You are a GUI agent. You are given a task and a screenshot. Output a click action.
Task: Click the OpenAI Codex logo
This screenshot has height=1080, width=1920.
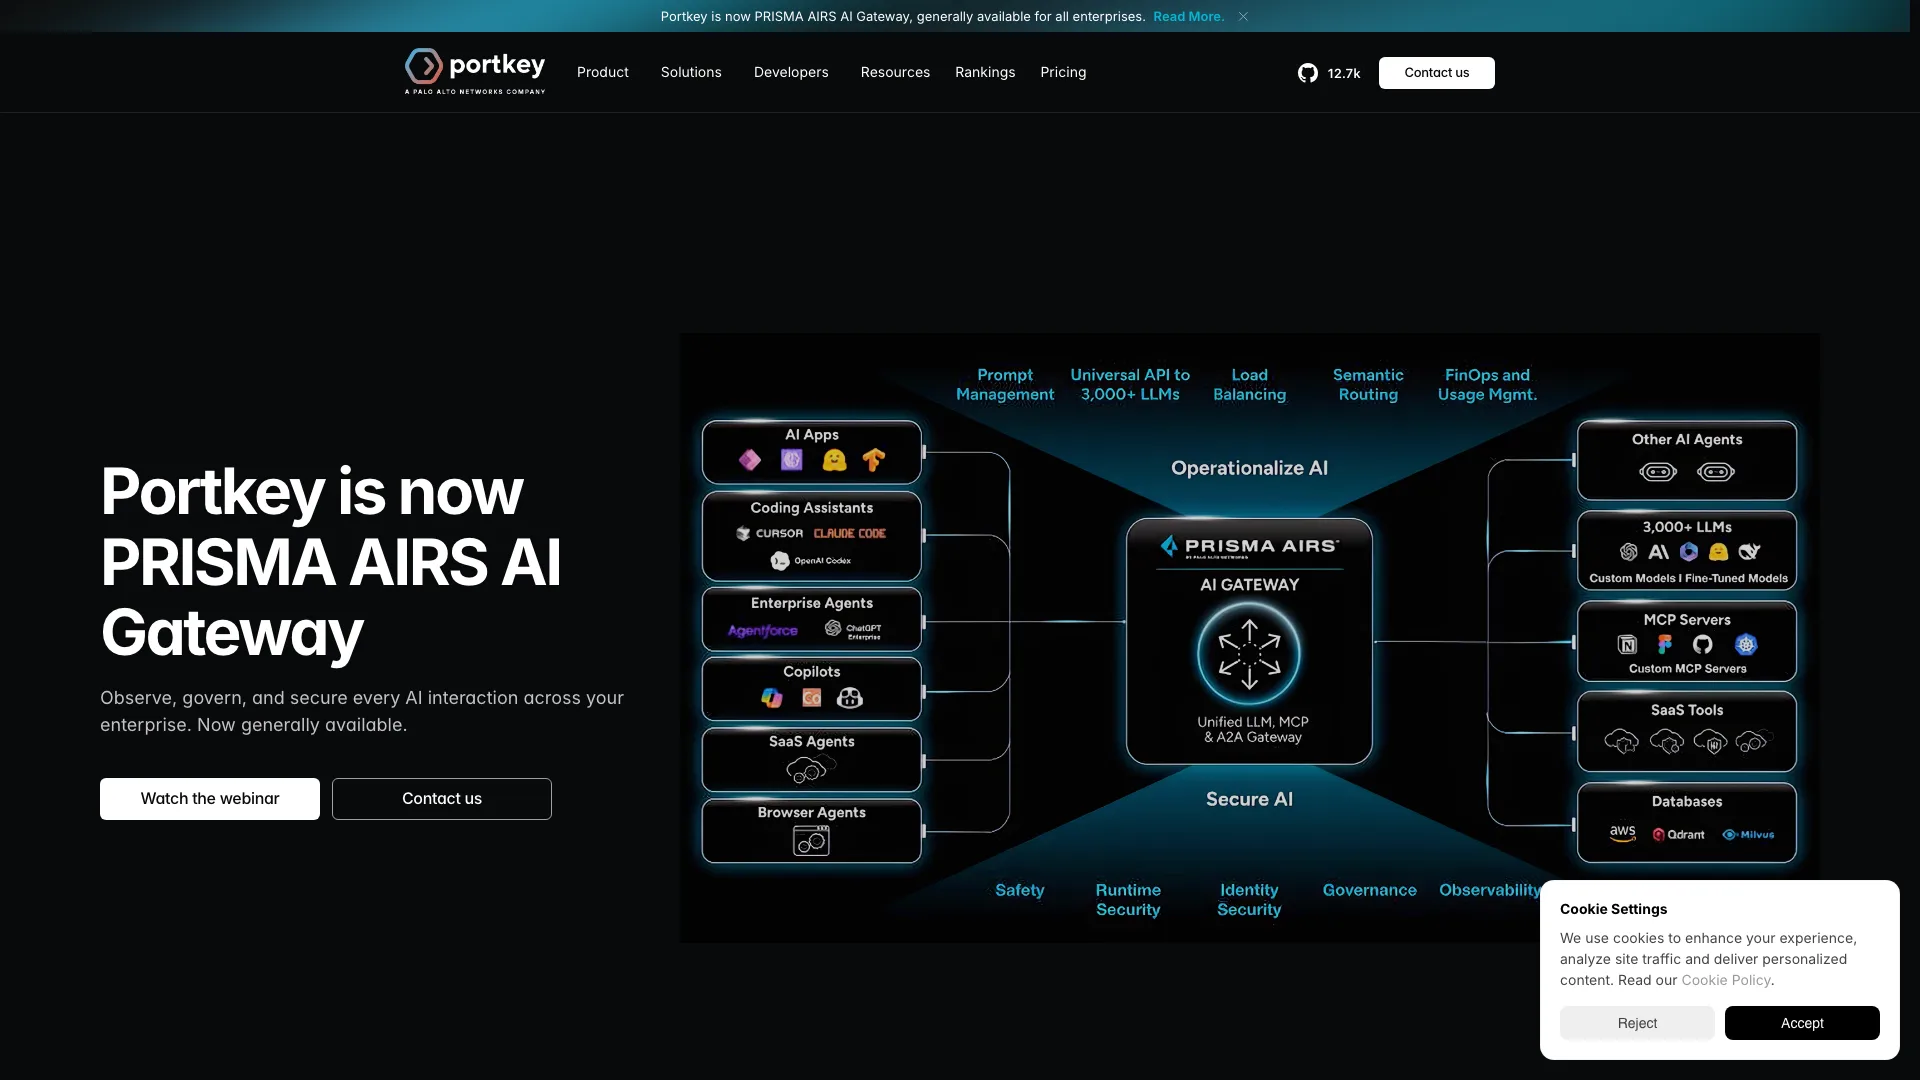pyautogui.click(x=811, y=561)
